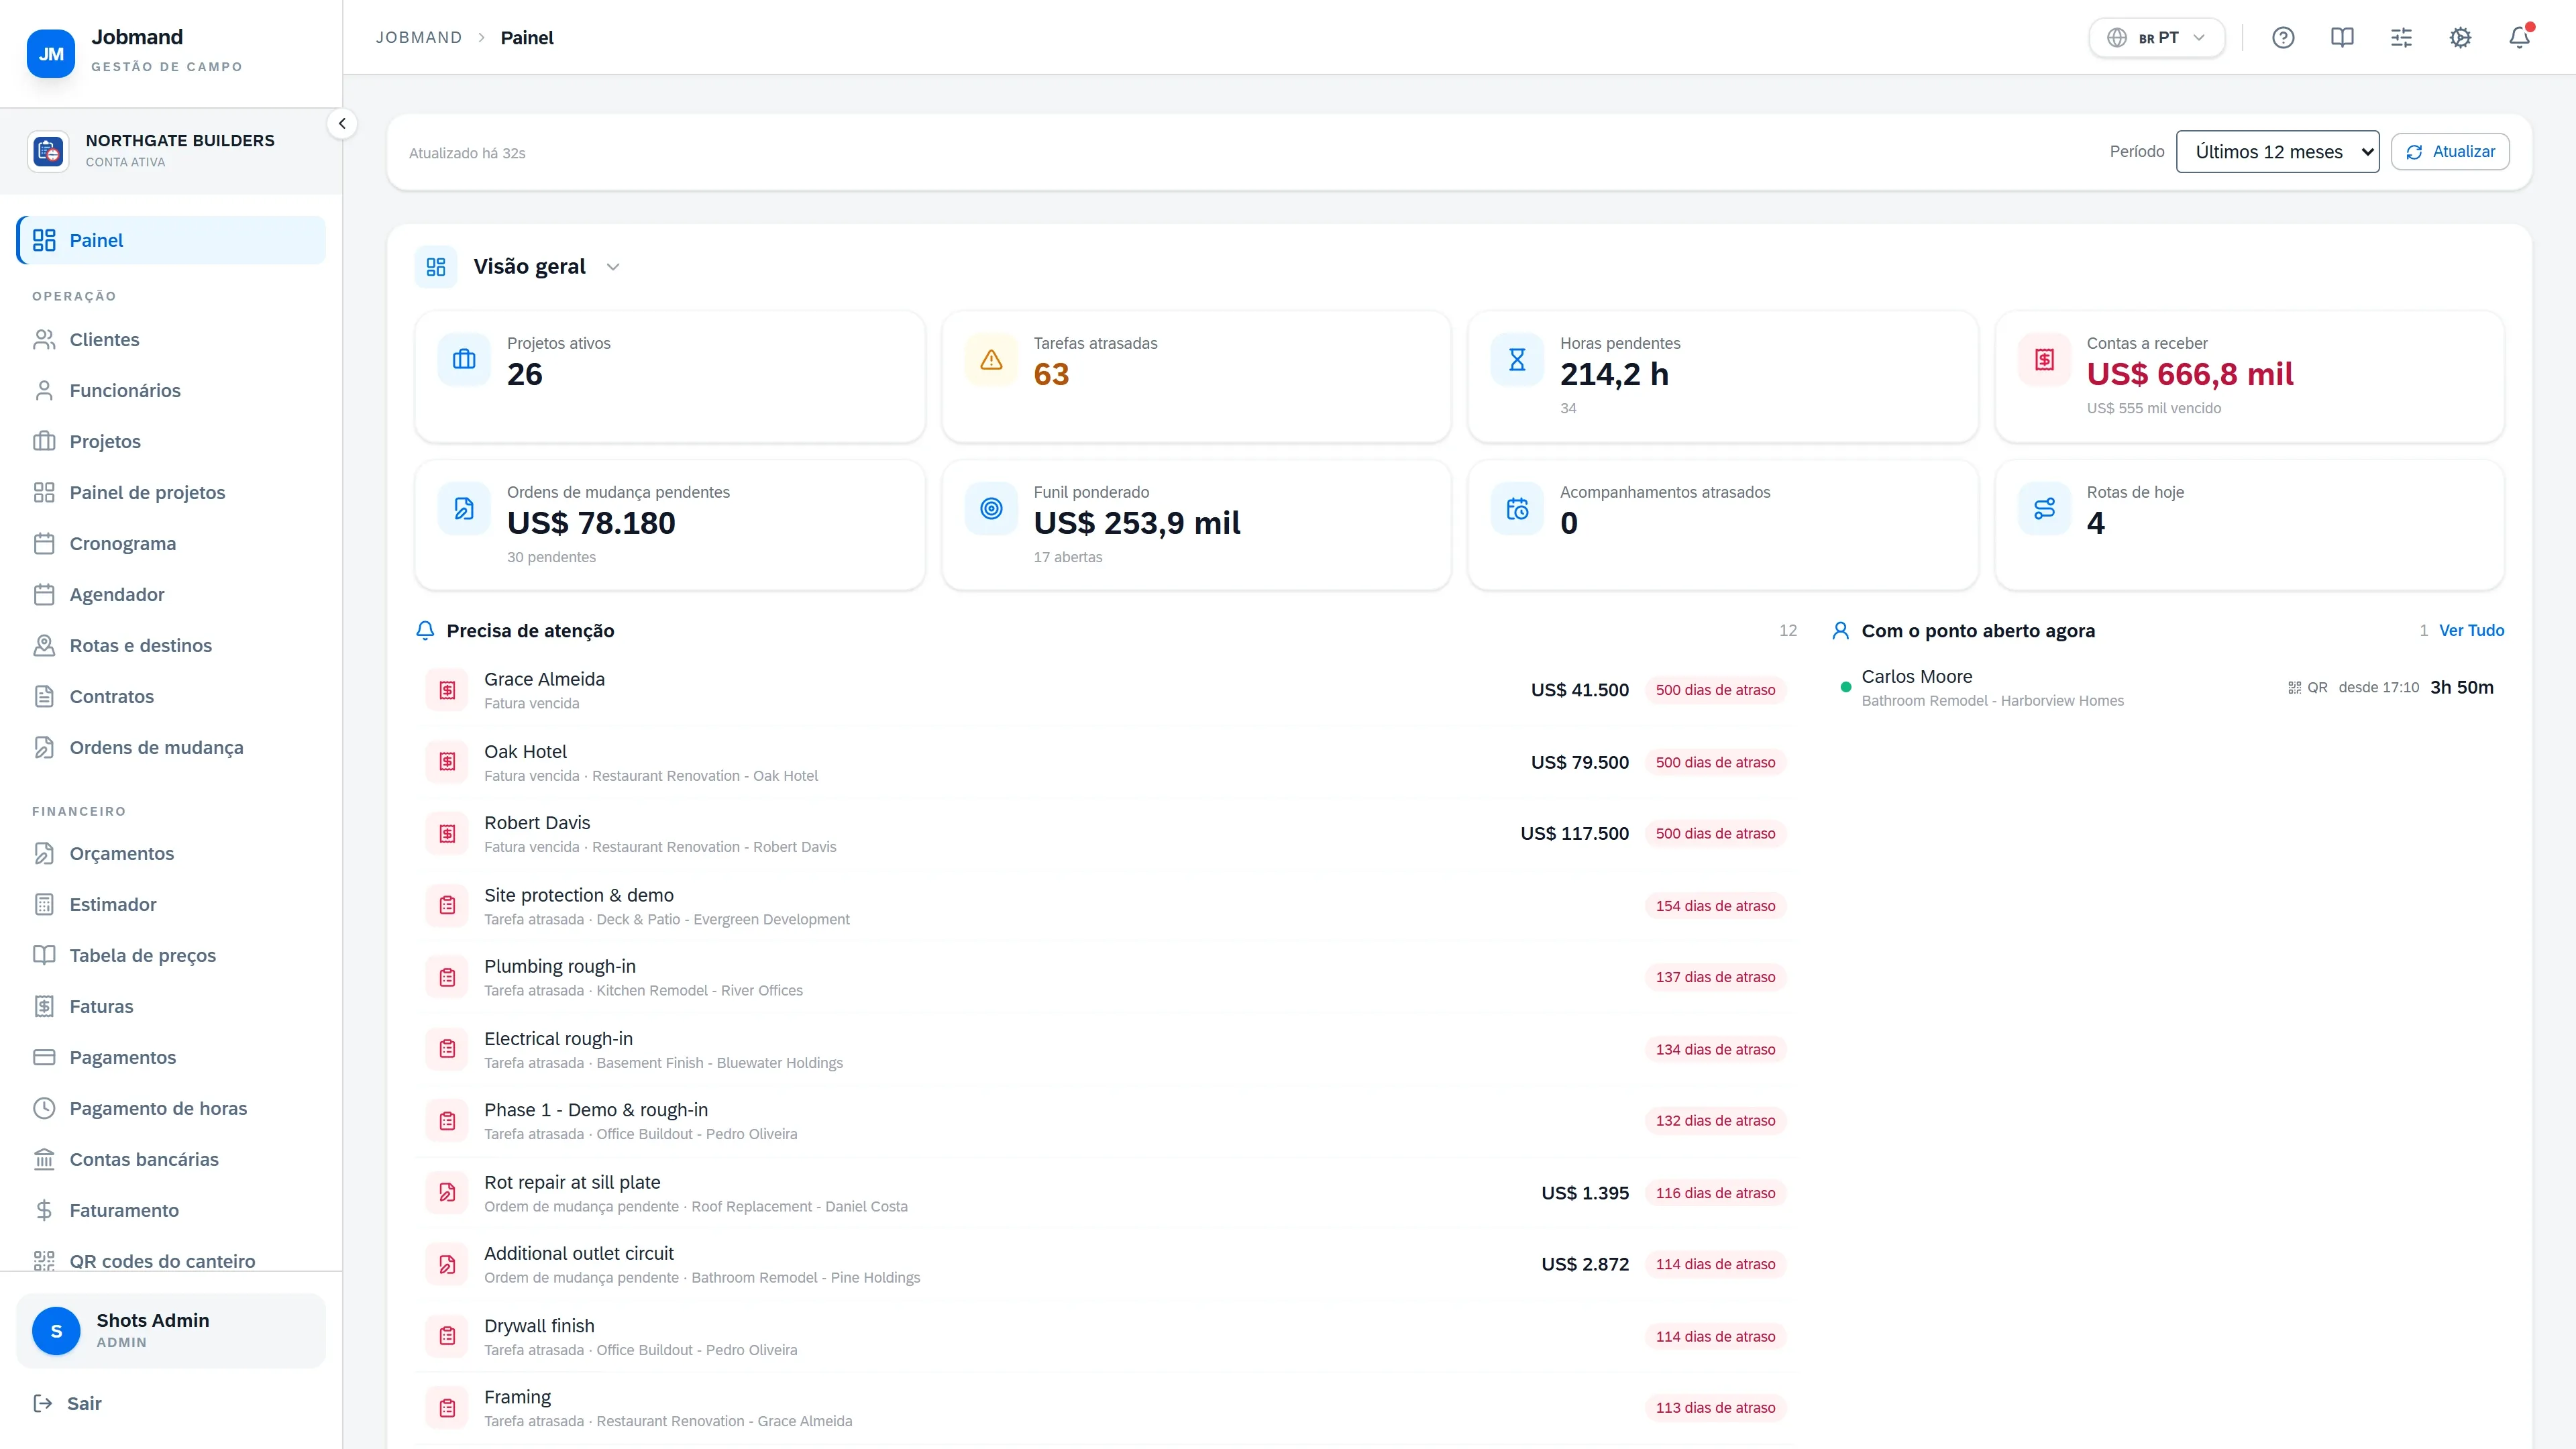Click the Shots Admin avatar
Image resolution: width=2576 pixels, height=1449 pixels.
point(56,1331)
